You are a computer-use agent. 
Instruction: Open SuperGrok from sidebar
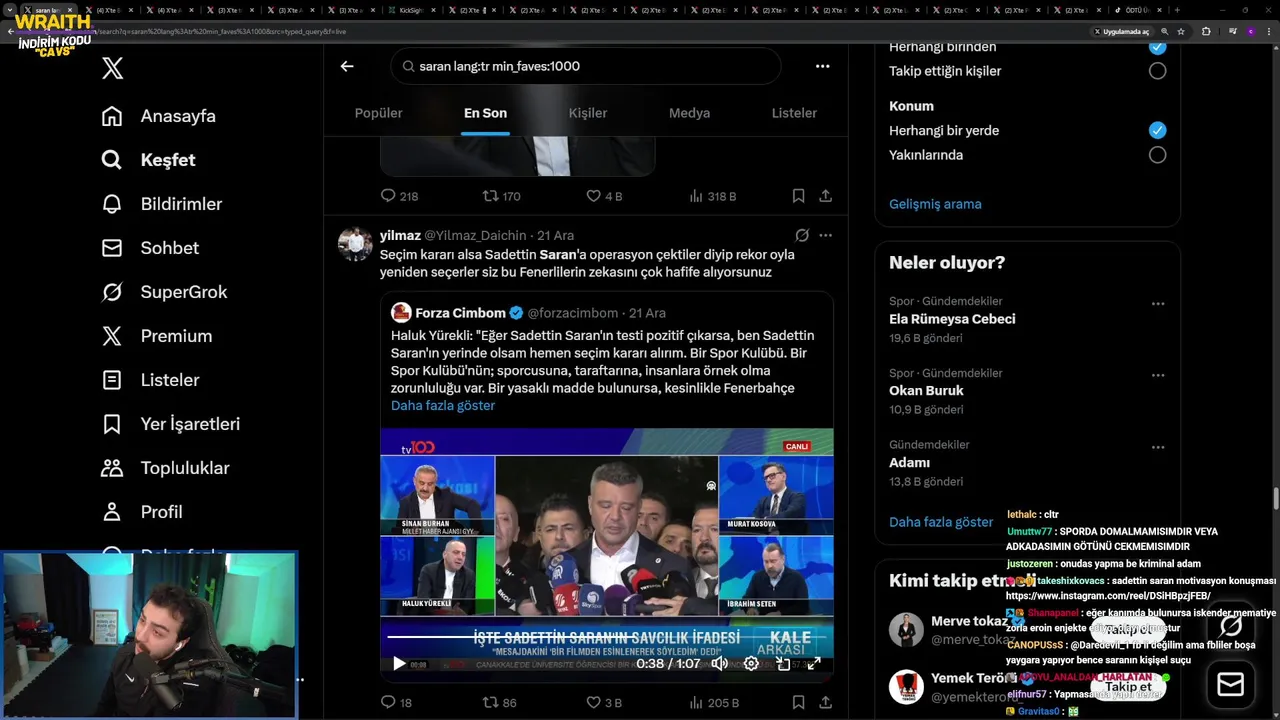pos(164,292)
